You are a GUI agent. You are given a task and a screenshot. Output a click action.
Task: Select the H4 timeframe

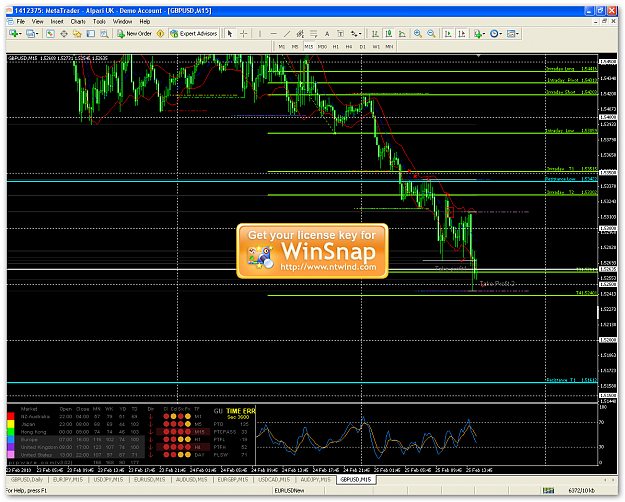[349, 47]
